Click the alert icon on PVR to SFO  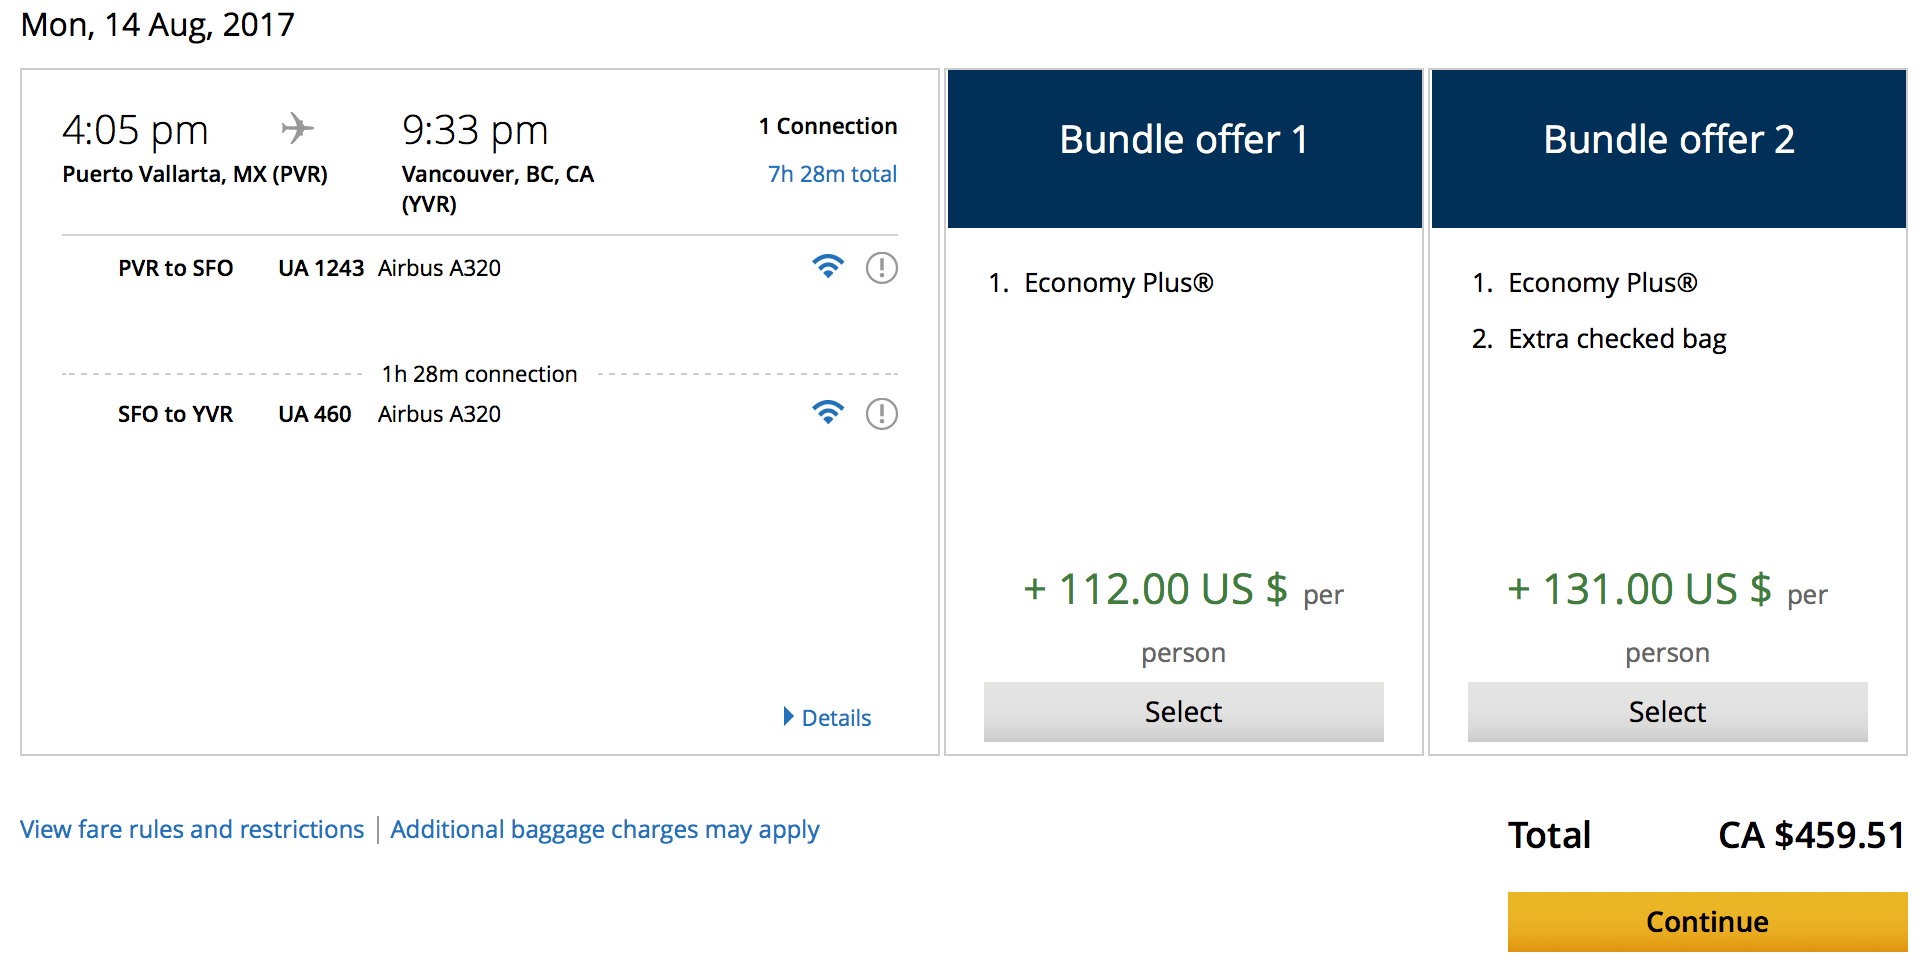[881, 268]
